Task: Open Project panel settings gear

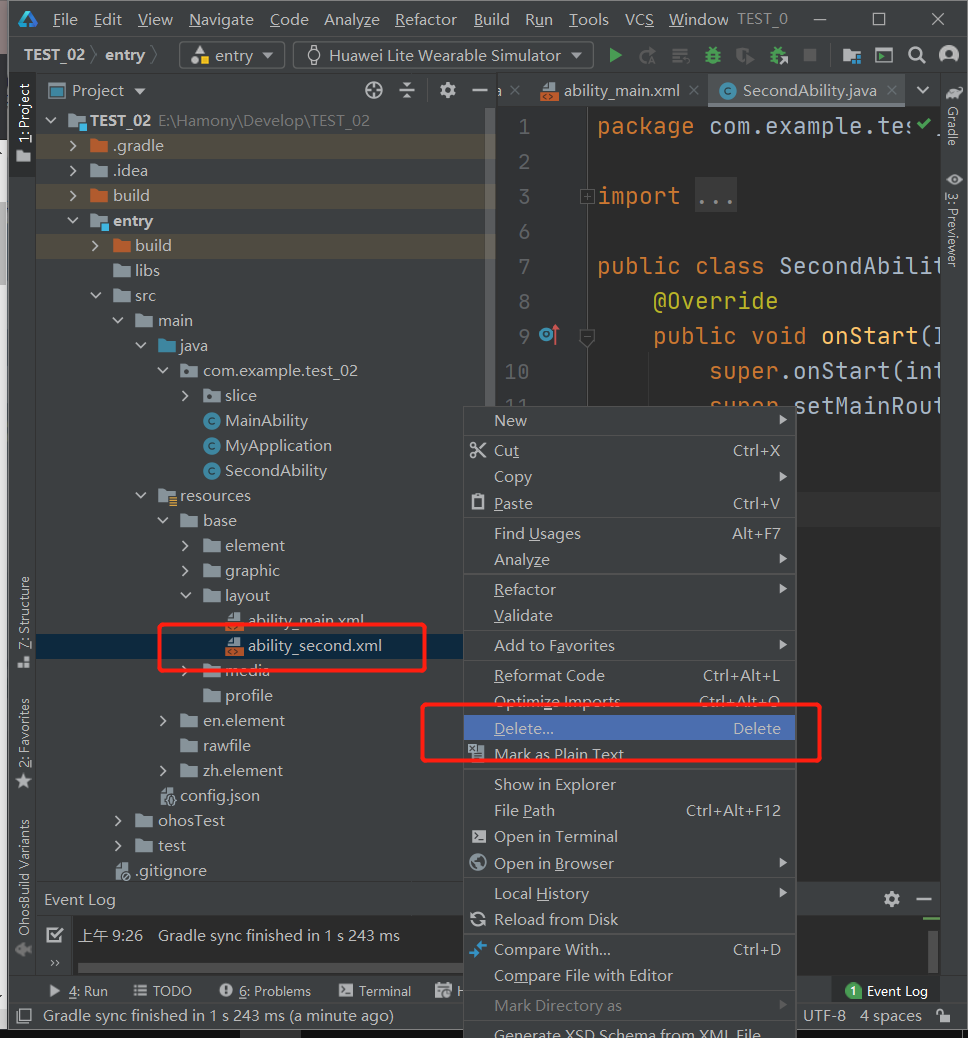Action: 448,90
